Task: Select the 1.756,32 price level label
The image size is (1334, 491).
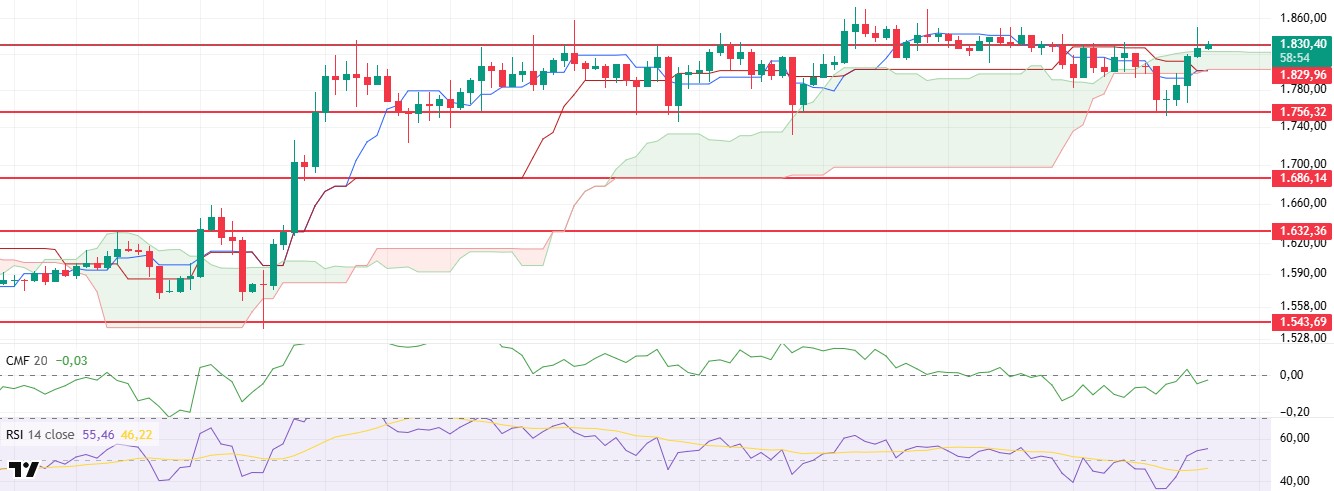Action: [1298, 111]
